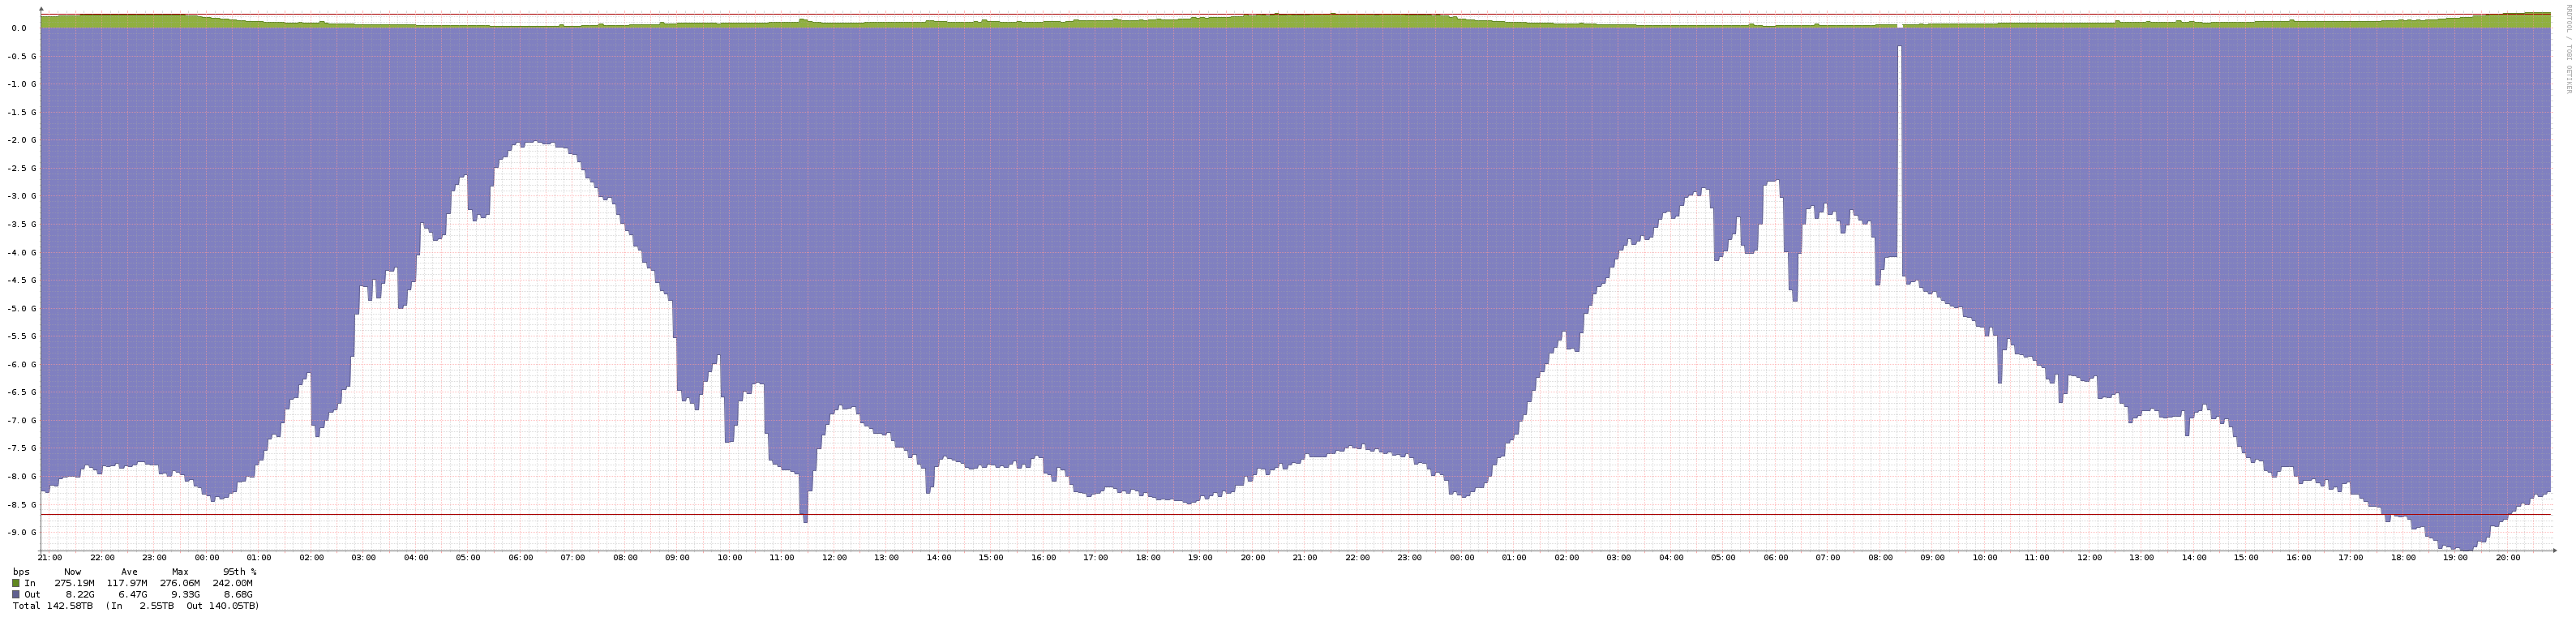Select the 'Ave' column header
2576x617 pixels.
point(129,572)
